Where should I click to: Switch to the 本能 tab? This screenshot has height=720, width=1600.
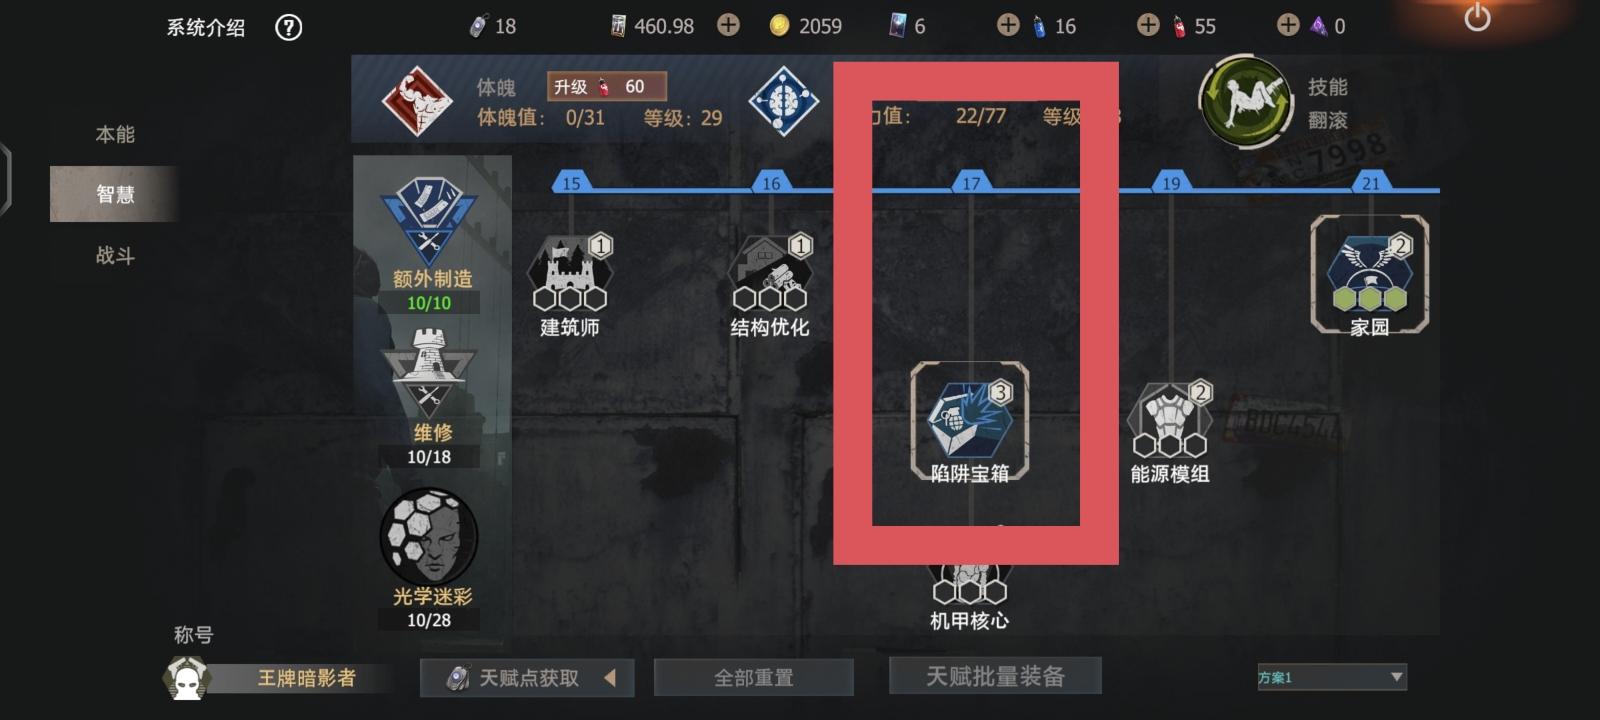pyautogui.click(x=115, y=134)
